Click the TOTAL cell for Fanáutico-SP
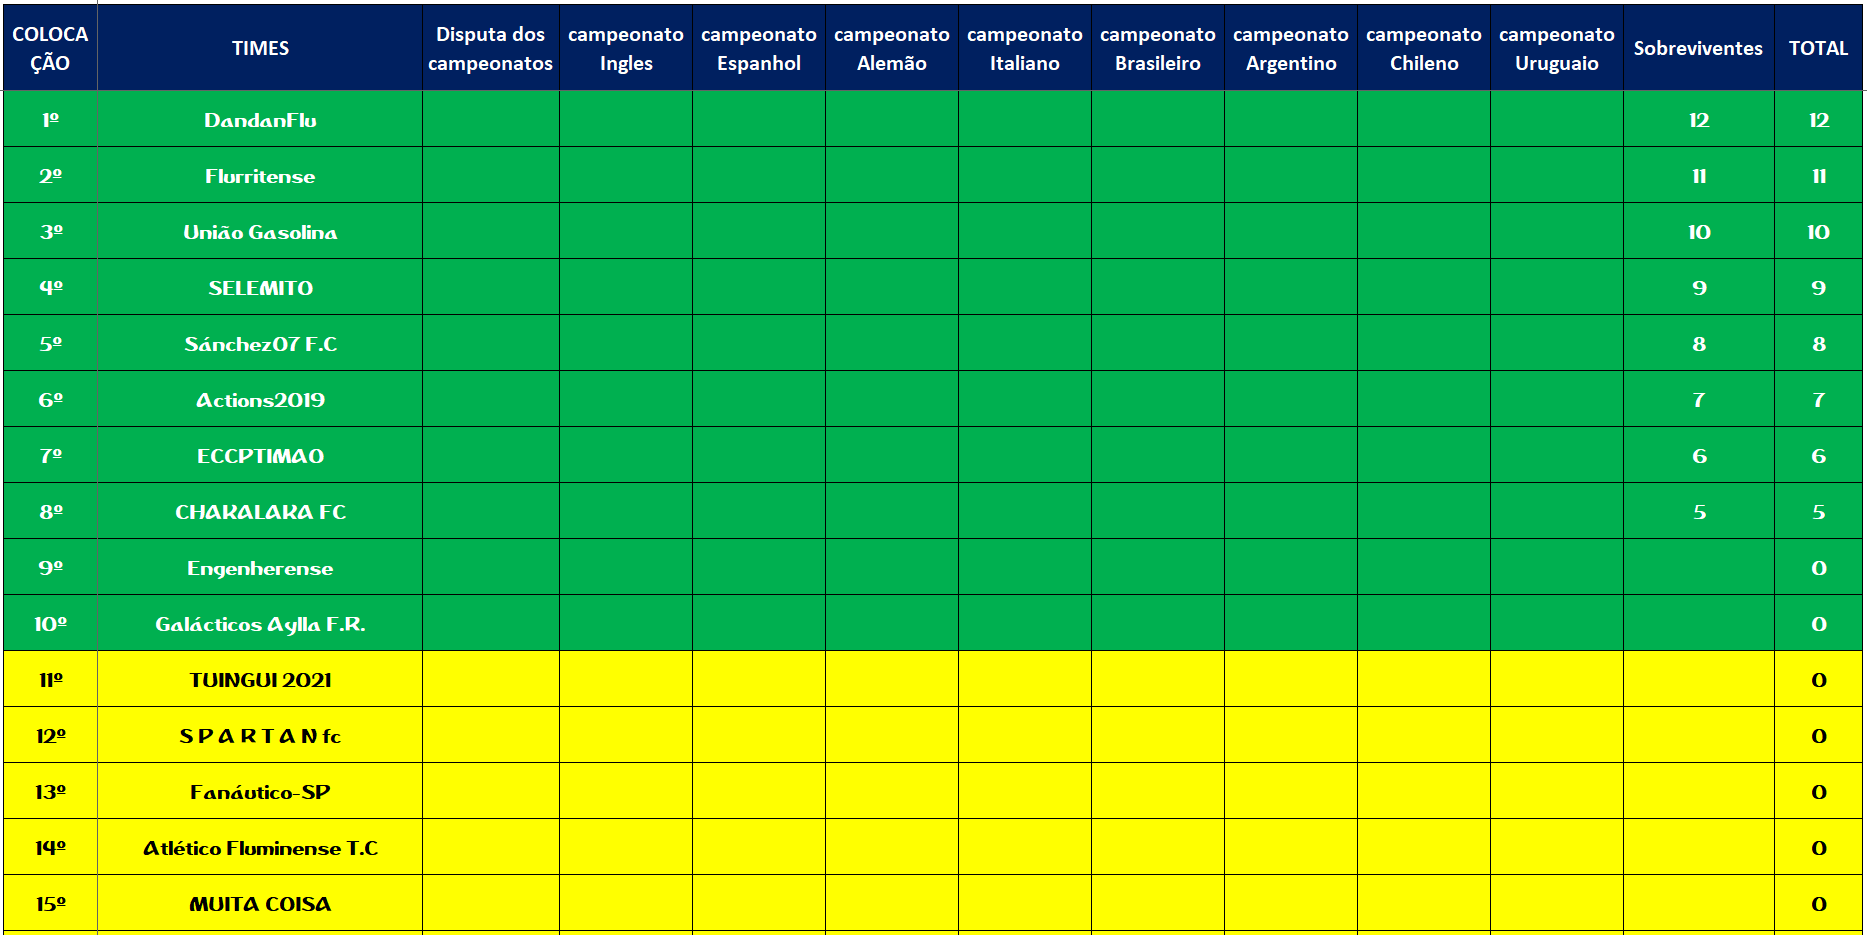 (x=1818, y=792)
